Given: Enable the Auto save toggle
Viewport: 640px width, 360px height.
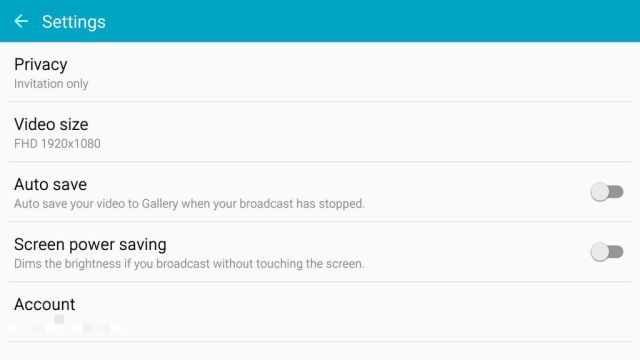Looking at the screenshot, I should (607, 192).
